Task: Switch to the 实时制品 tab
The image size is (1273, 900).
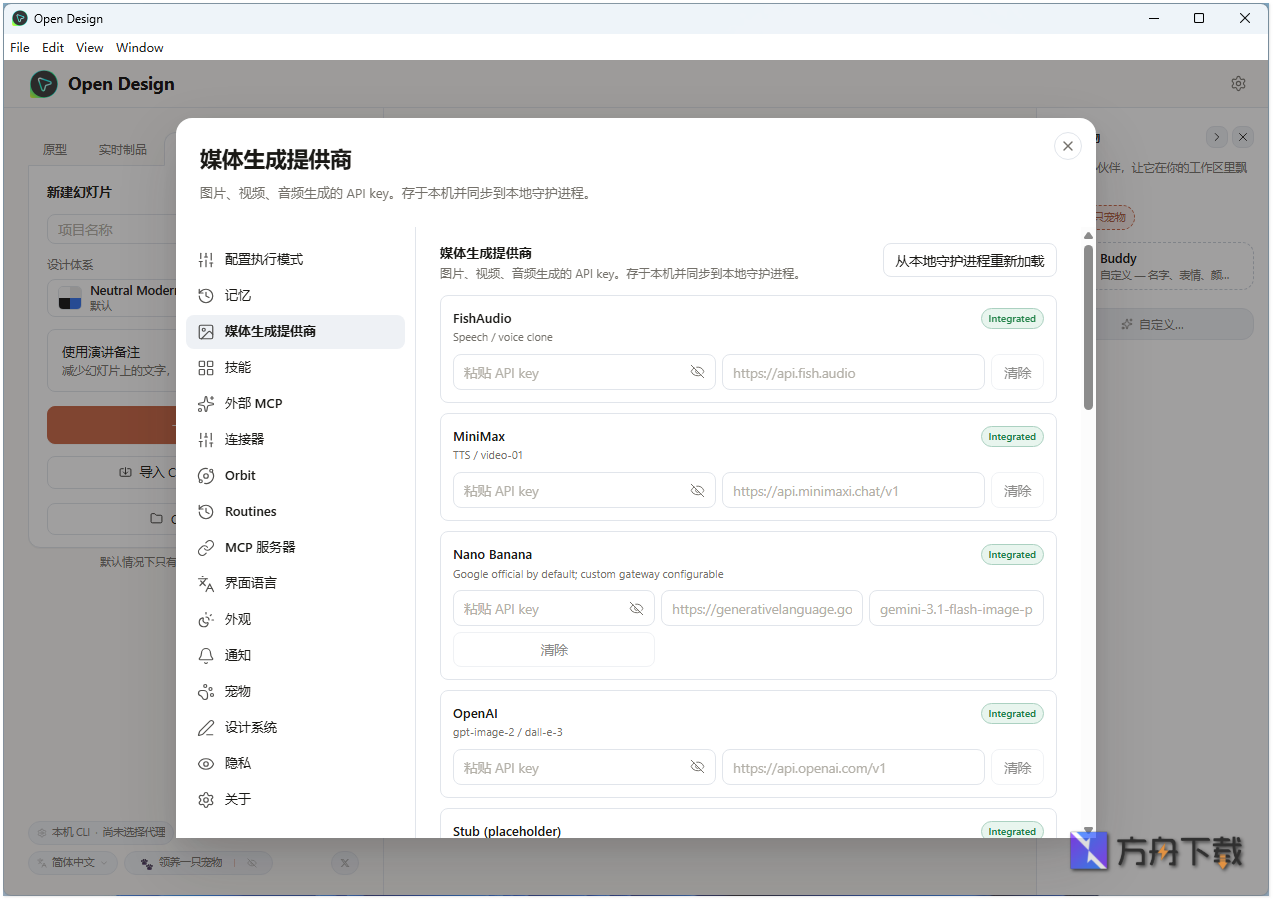Action: (x=122, y=149)
